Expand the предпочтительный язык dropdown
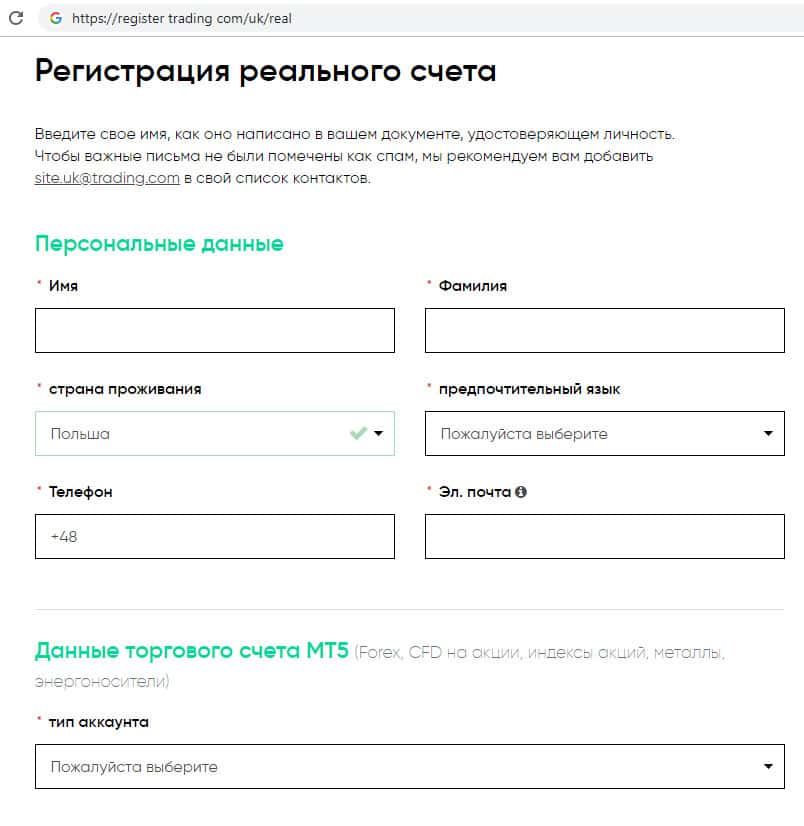The height and width of the screenshot is (826, 804). click(604, 434)
